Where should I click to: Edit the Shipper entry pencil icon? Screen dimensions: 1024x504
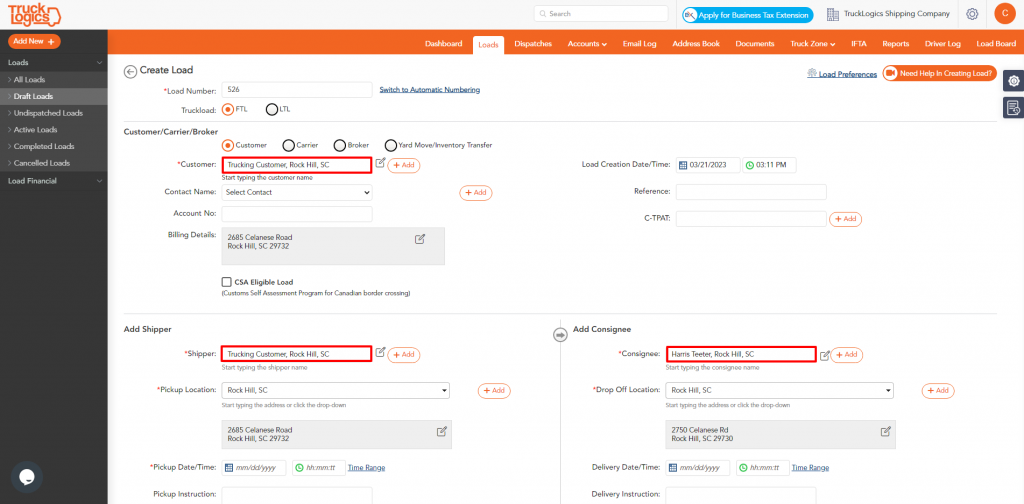(381, 353)
